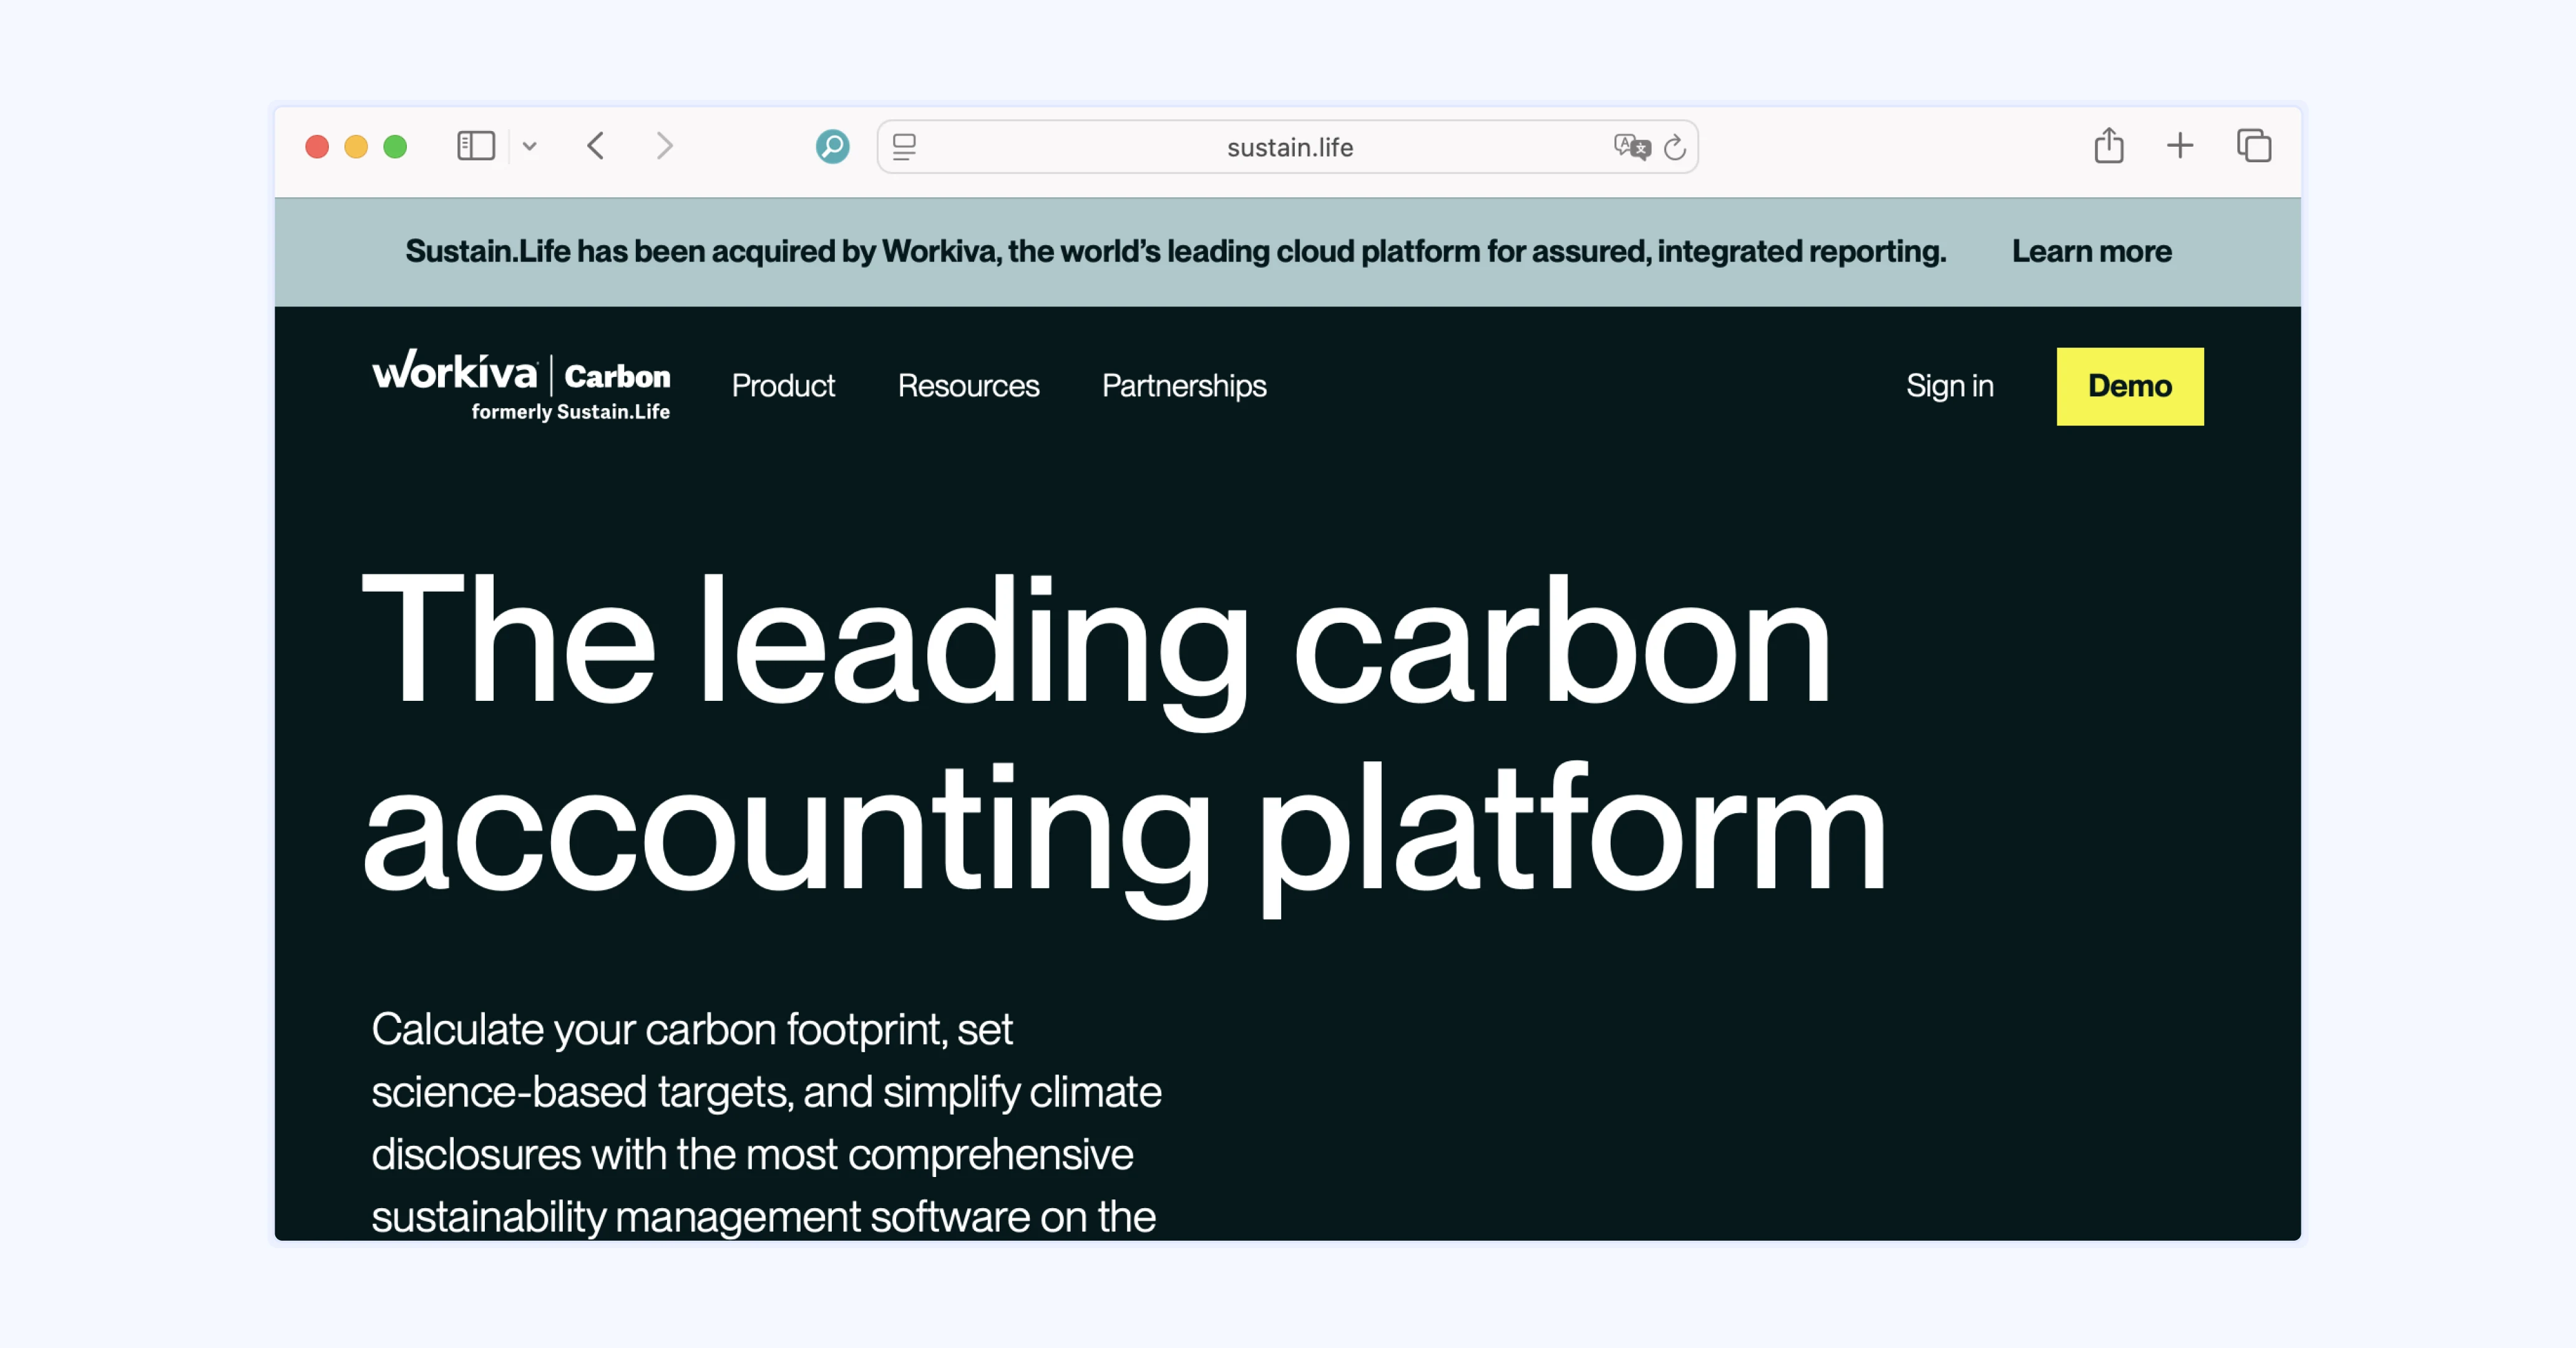Open the page settings reader icon
Screen dimensions: 2576x1348
(904, 147)
